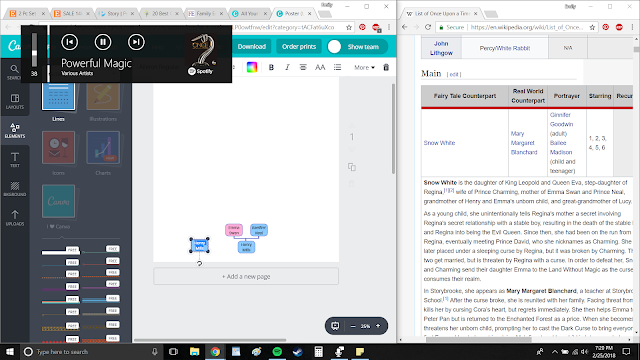Reload the Wikipedia page
The image size is (640, 360).
pos(428,27)
